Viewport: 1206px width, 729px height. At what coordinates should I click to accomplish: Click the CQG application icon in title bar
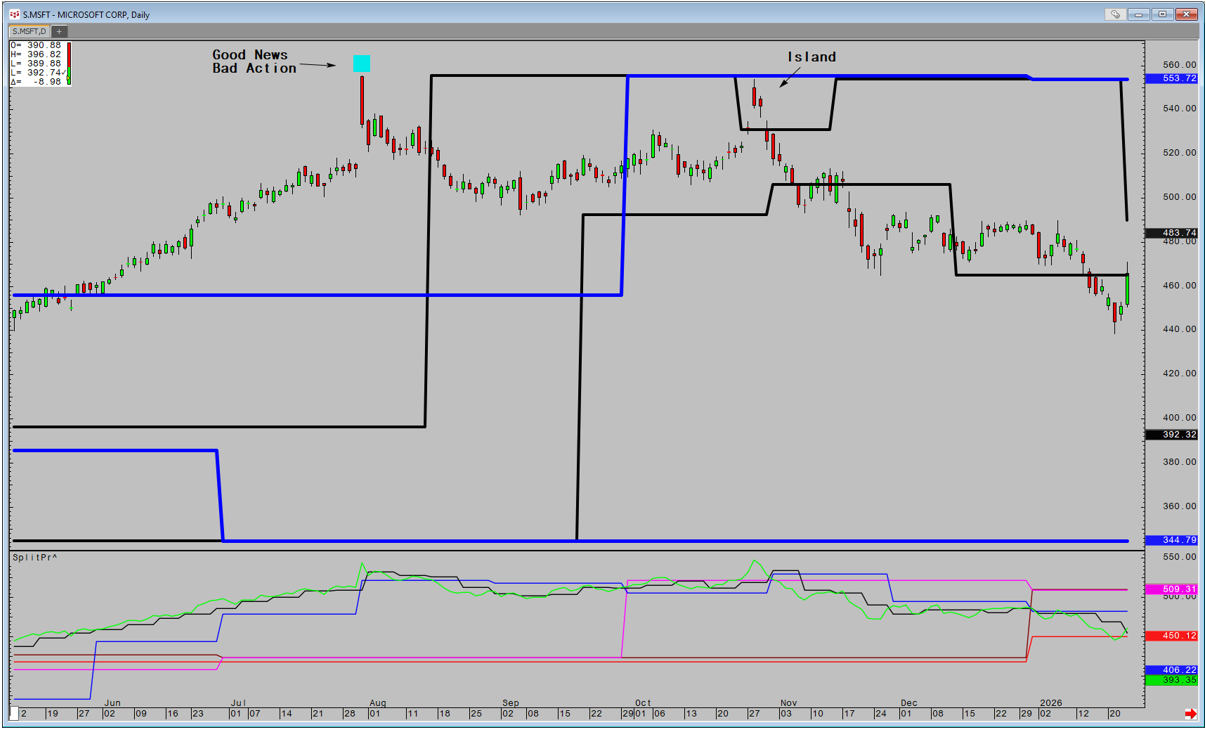[x=15, y=14]
